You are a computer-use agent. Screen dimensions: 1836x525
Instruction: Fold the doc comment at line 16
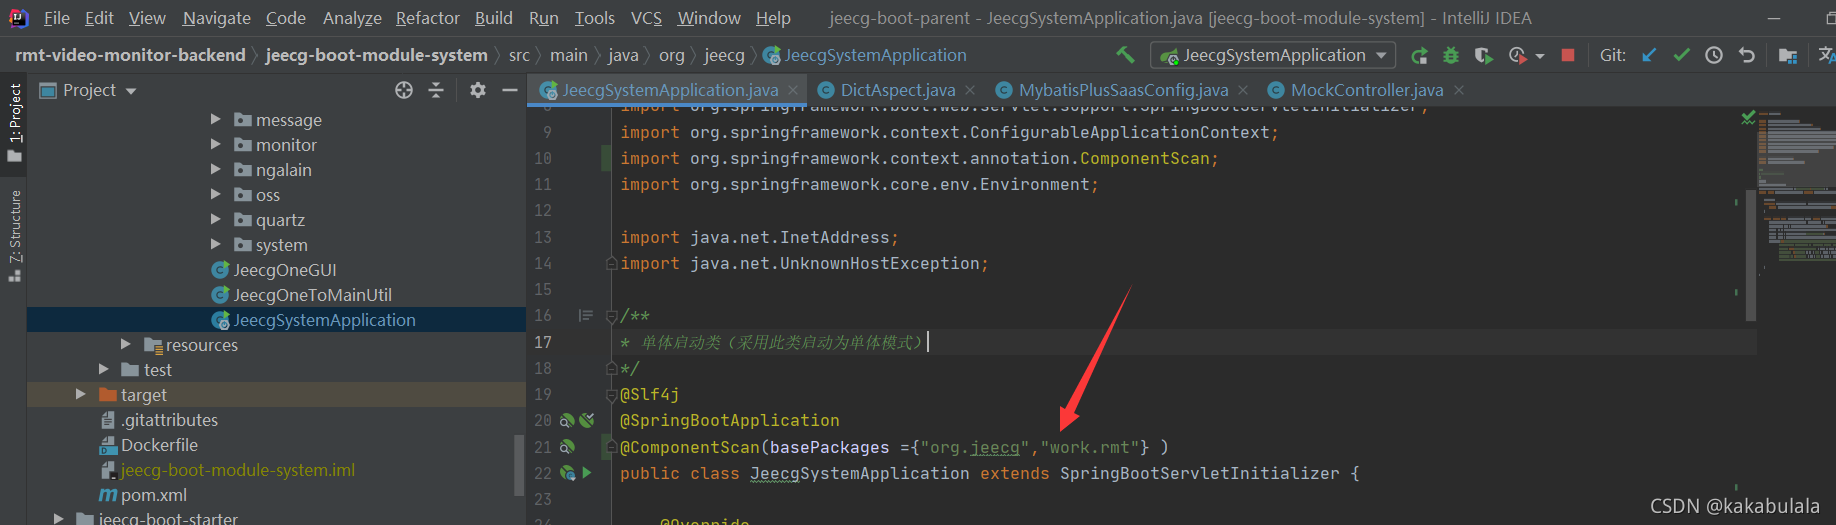coord(611,316)
